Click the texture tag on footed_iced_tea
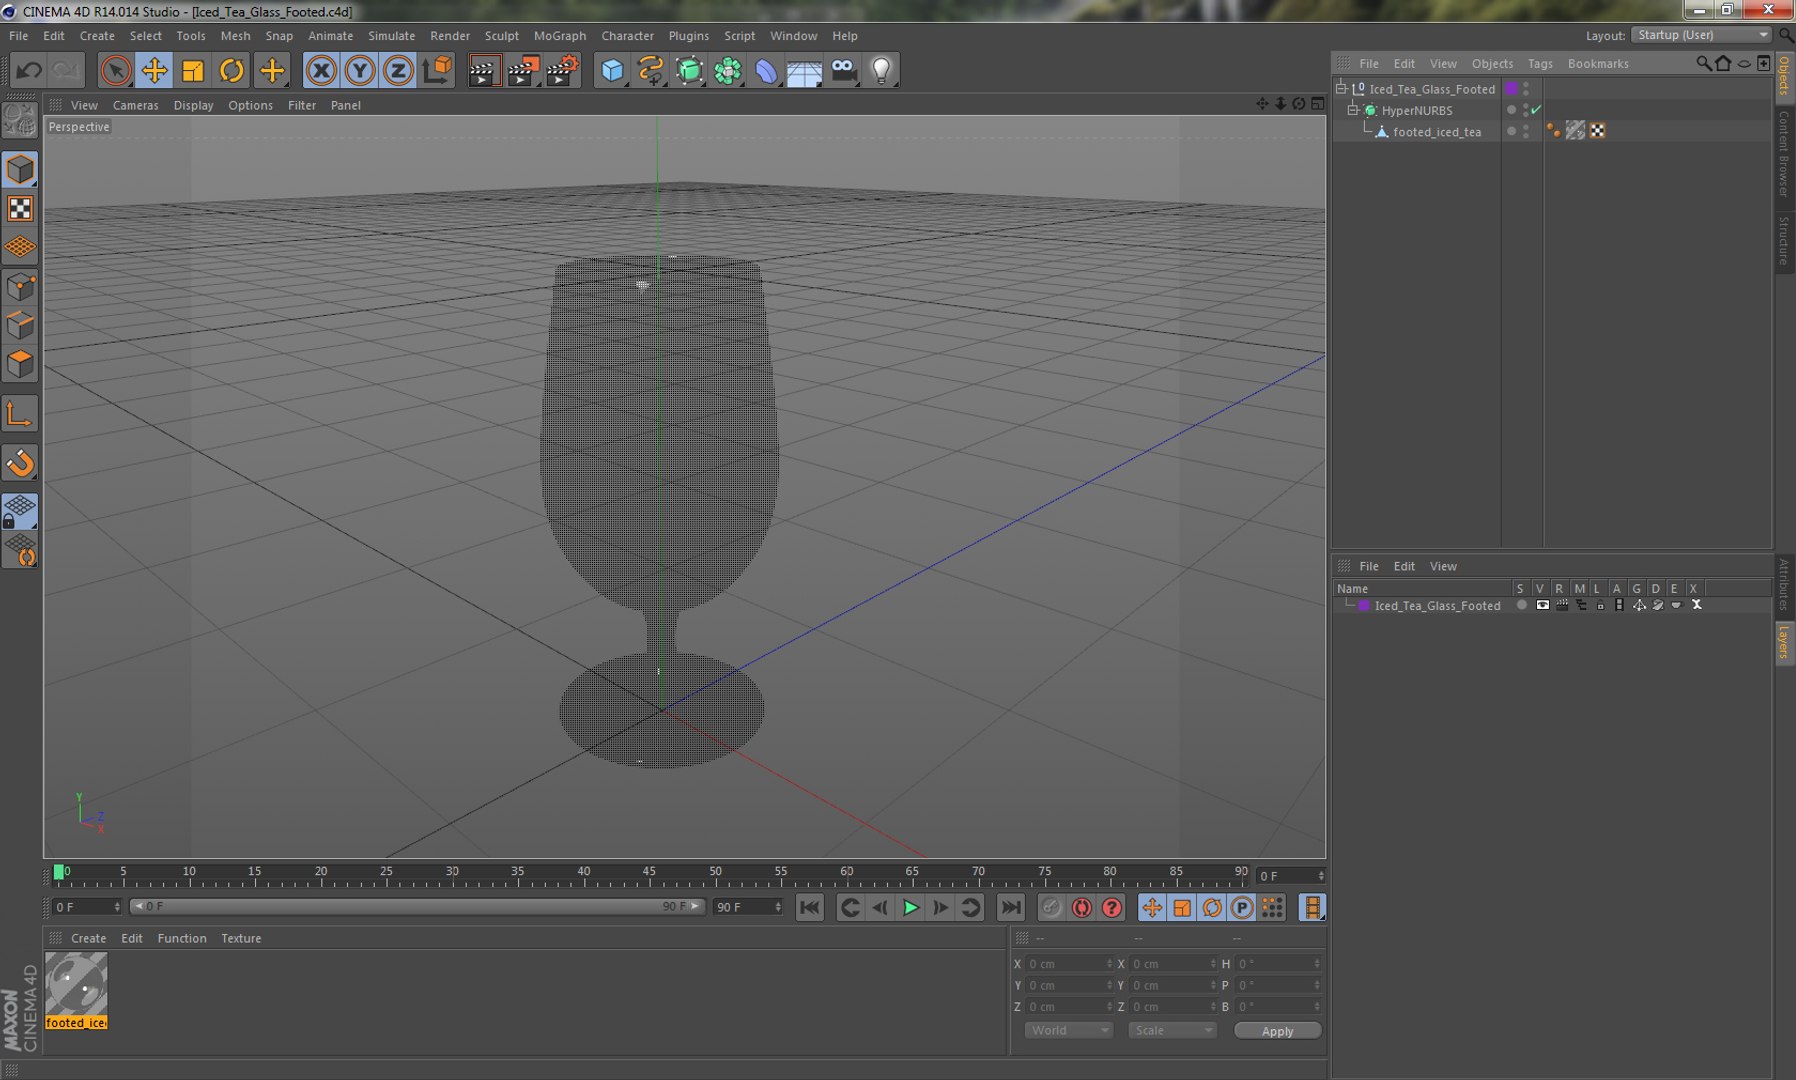The image size is (1796, 1080). (1575, 131)
